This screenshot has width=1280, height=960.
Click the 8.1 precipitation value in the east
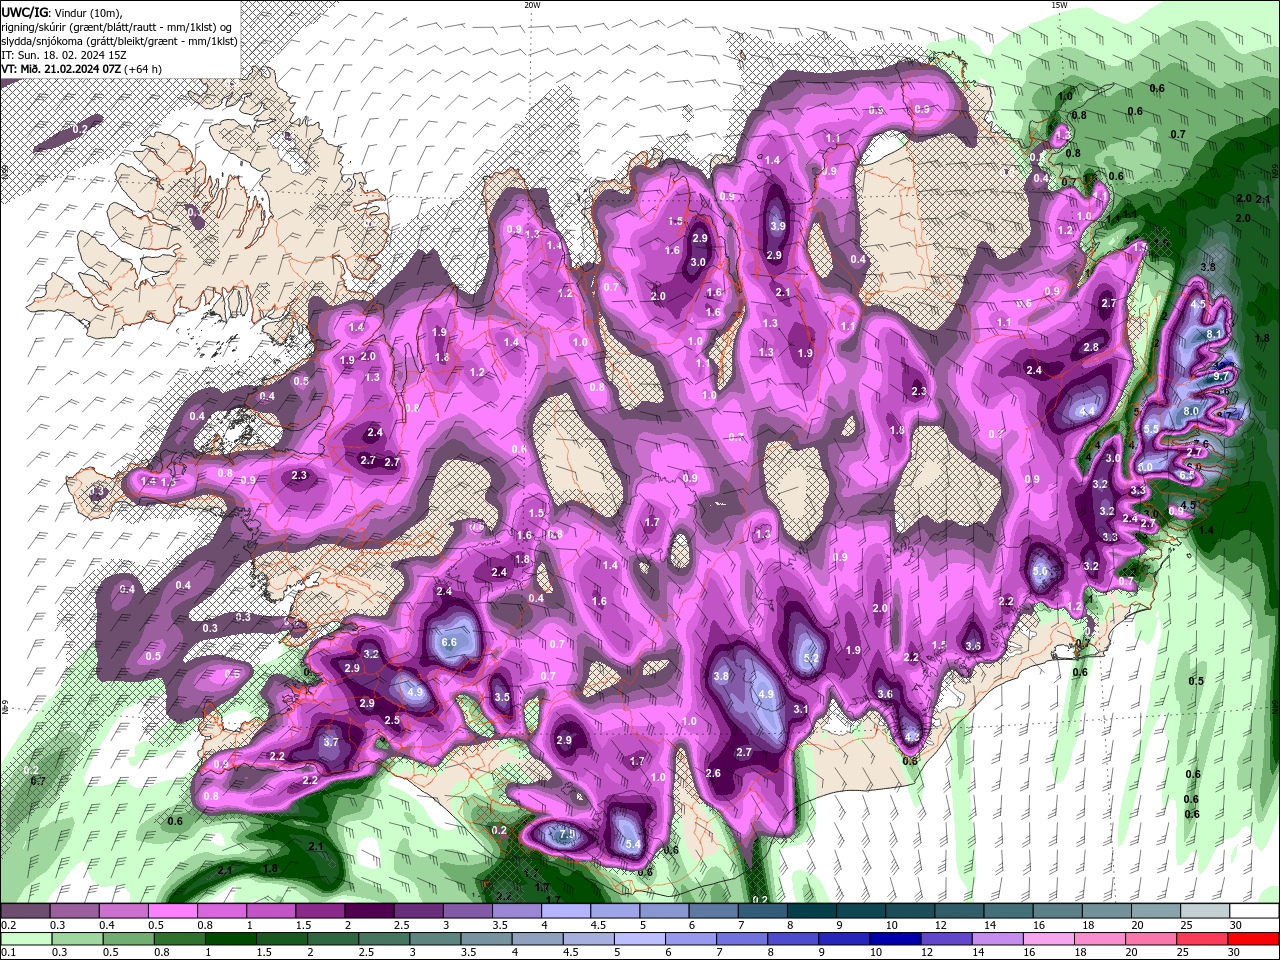1215,333
